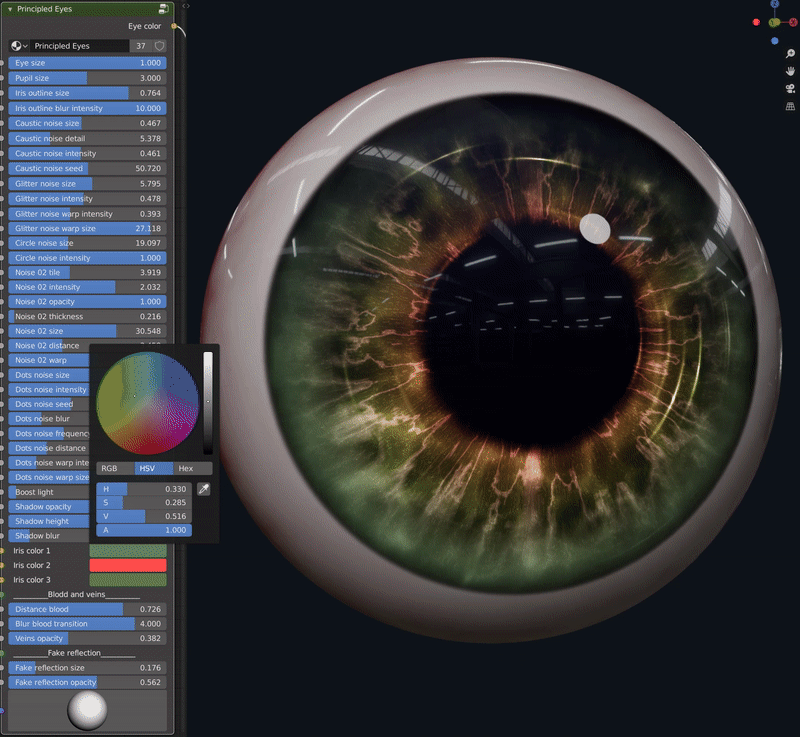This screenshot has height=737, width=800.
Task: Click the Distance blood field
Action: (x=87, y=609)
